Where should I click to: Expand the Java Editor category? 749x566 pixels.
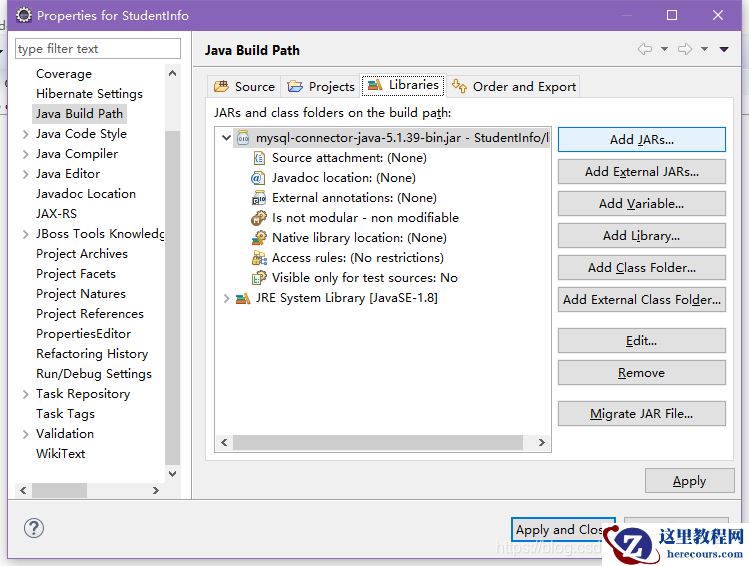coord(25,174)
